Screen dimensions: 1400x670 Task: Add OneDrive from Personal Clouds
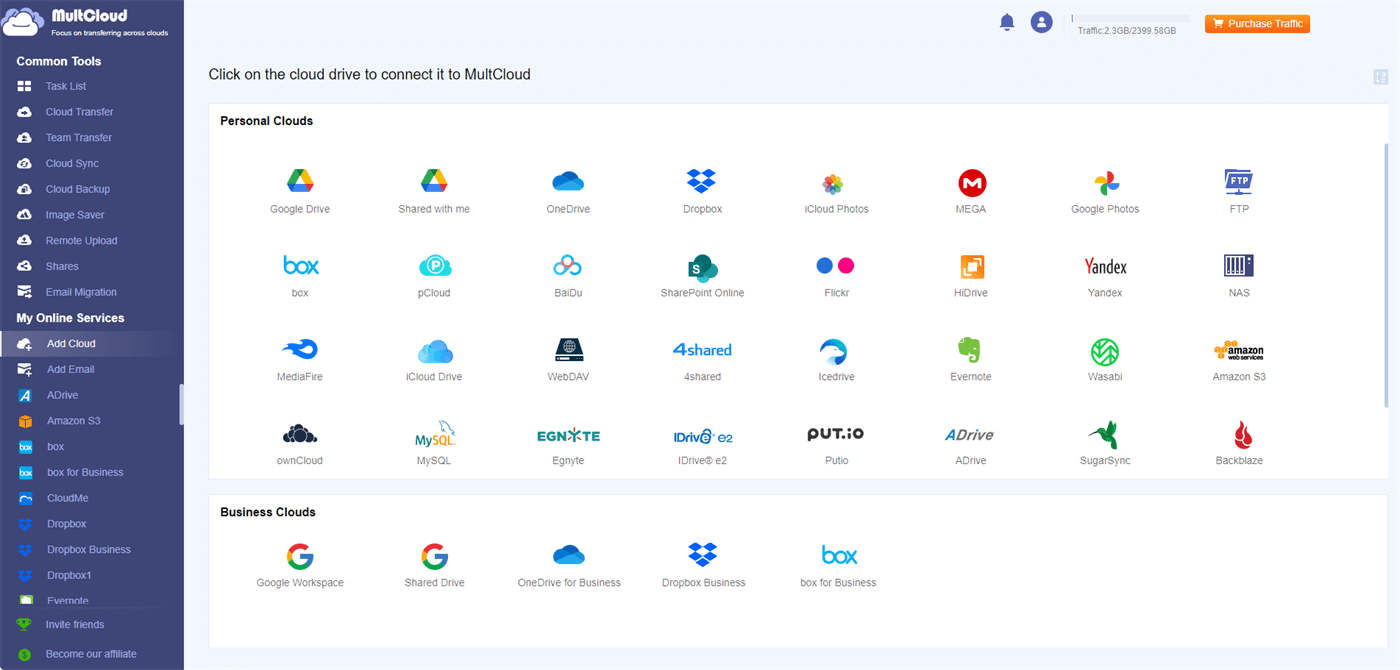point(568,191)
